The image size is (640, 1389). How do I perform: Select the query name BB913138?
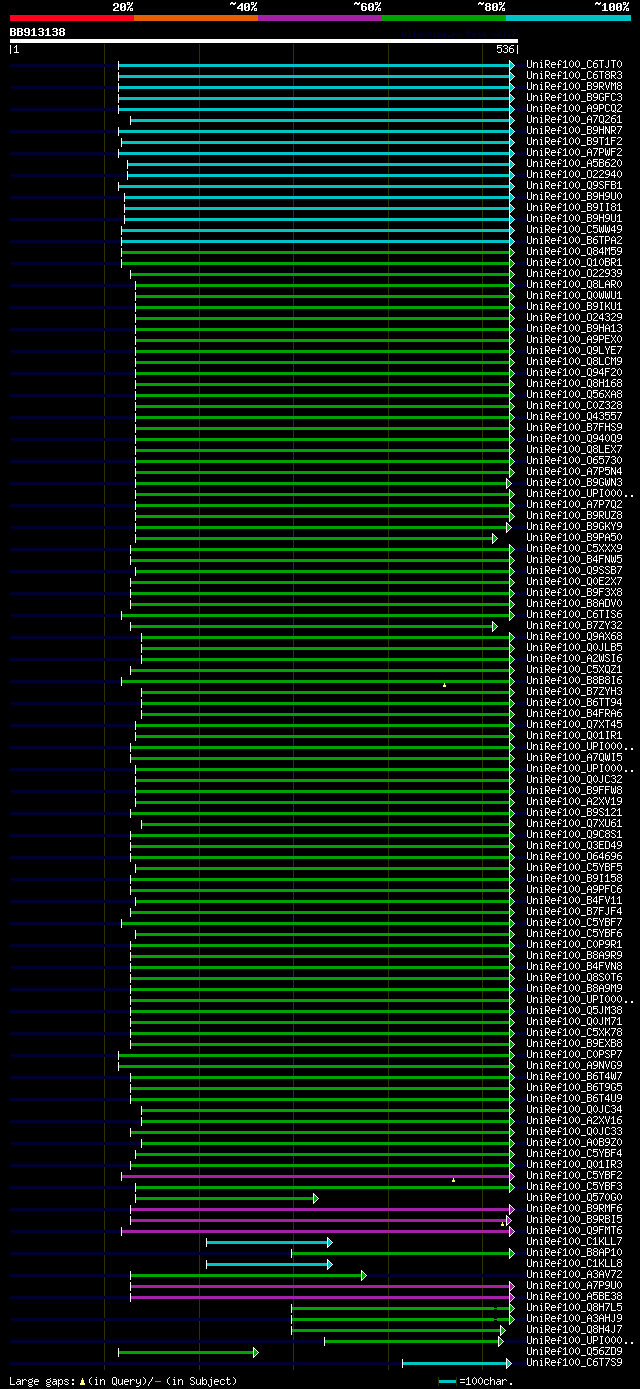[x=38, y=32]
